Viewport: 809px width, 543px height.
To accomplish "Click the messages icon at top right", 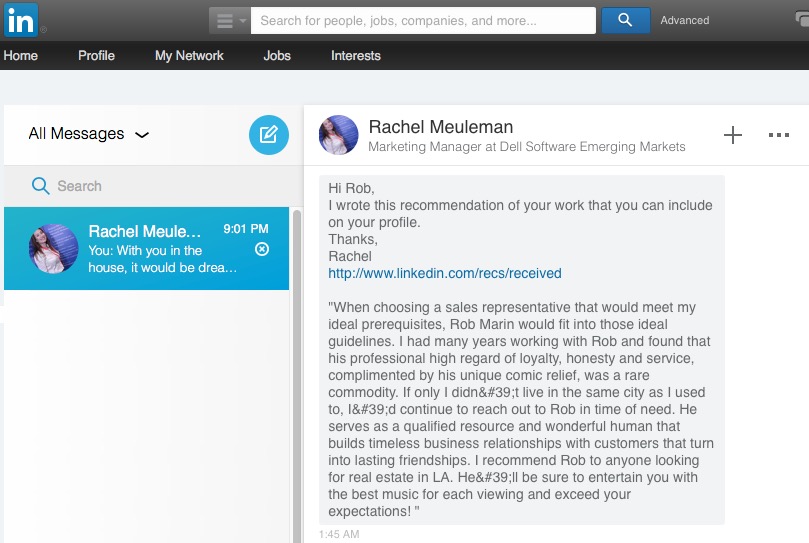I will 803,20.
